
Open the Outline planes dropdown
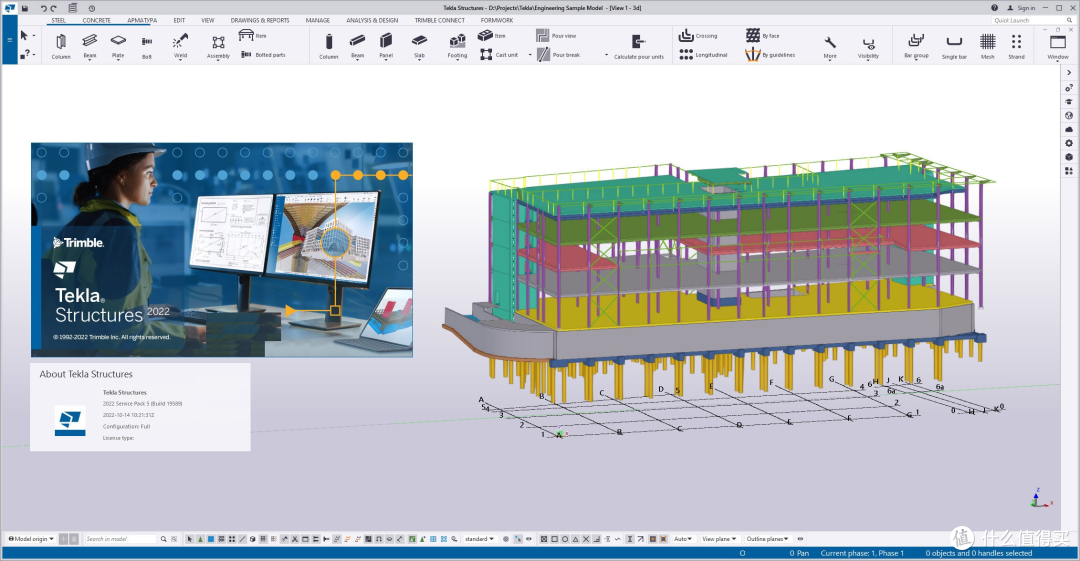(x=767, y=539)
